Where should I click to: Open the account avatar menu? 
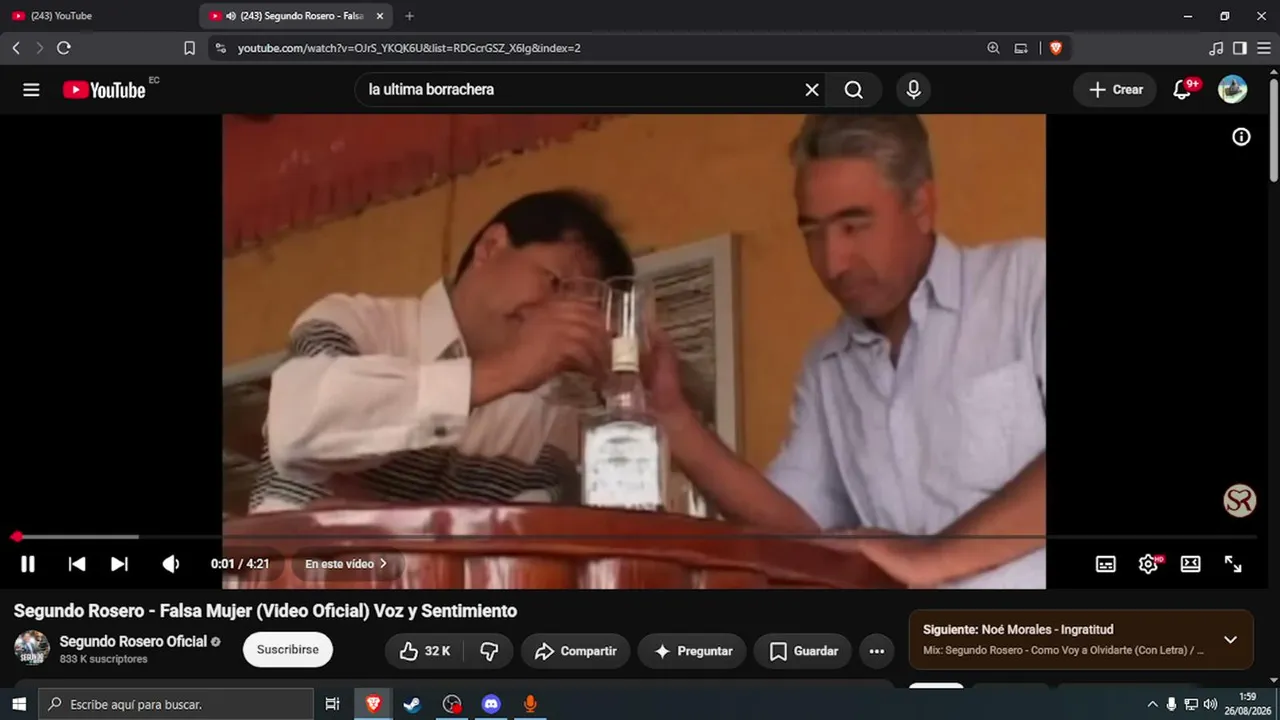pos(1232,90)
